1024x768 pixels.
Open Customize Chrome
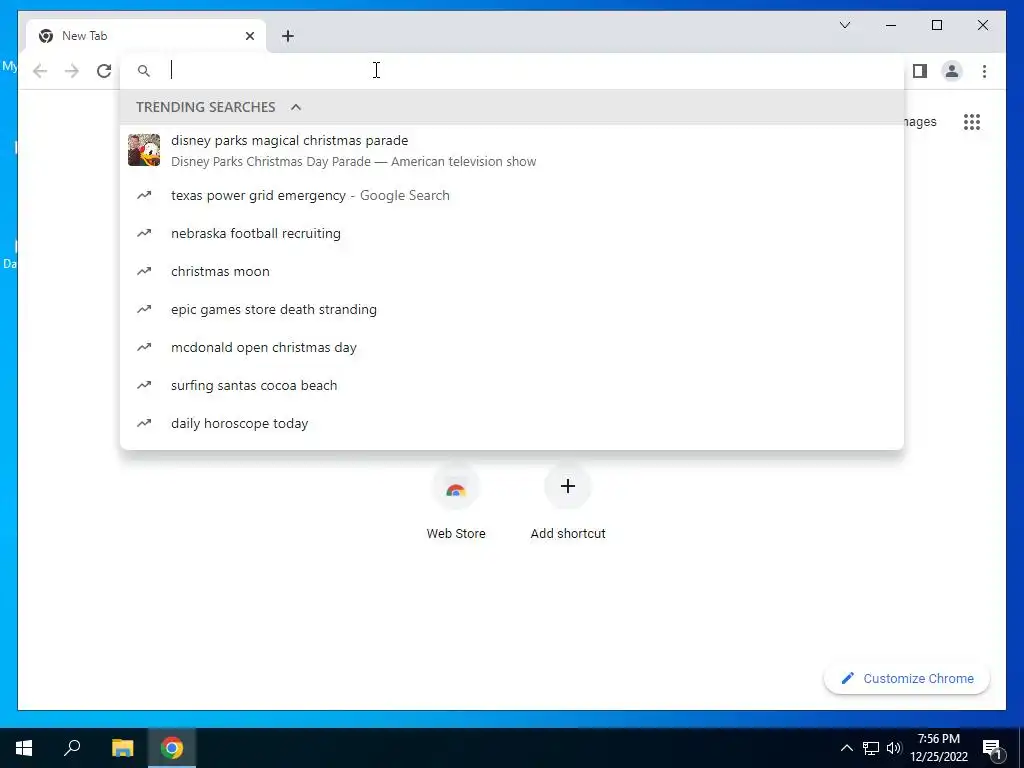coord(906,679)
